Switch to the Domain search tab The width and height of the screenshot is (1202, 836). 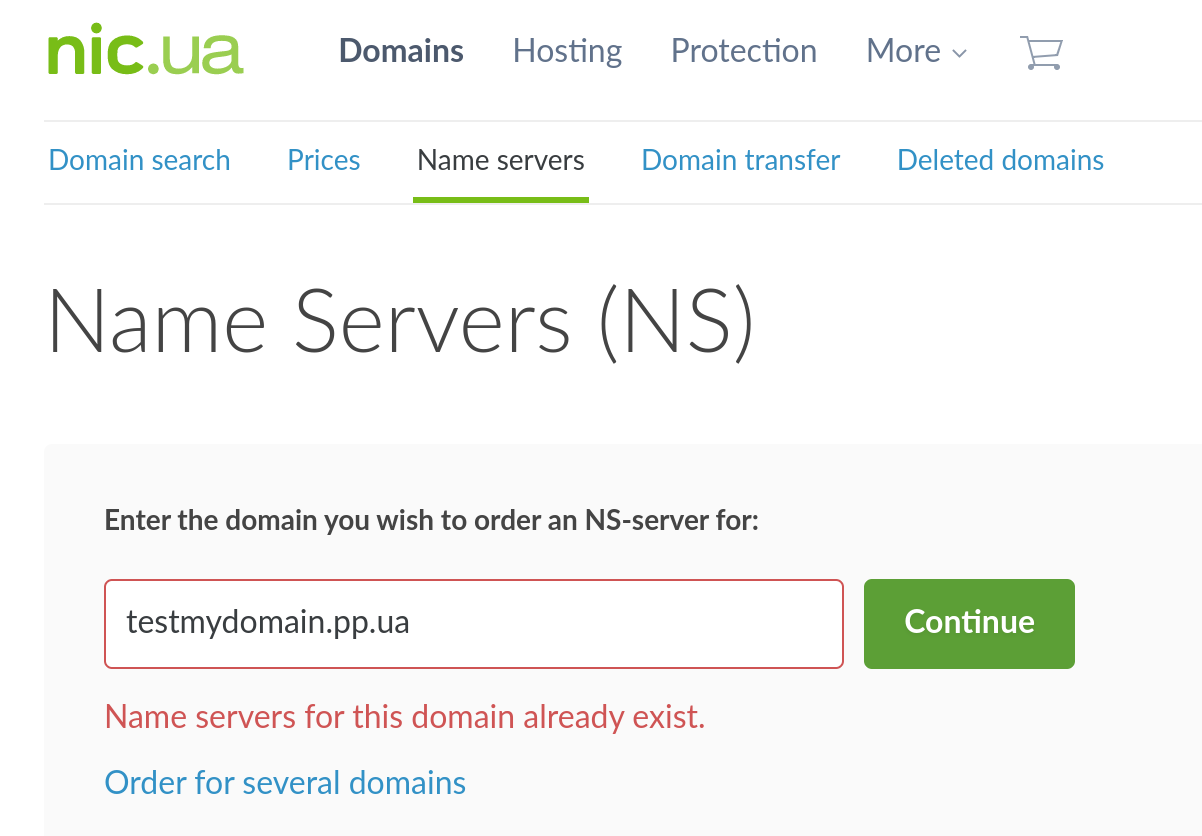[139, 160]
